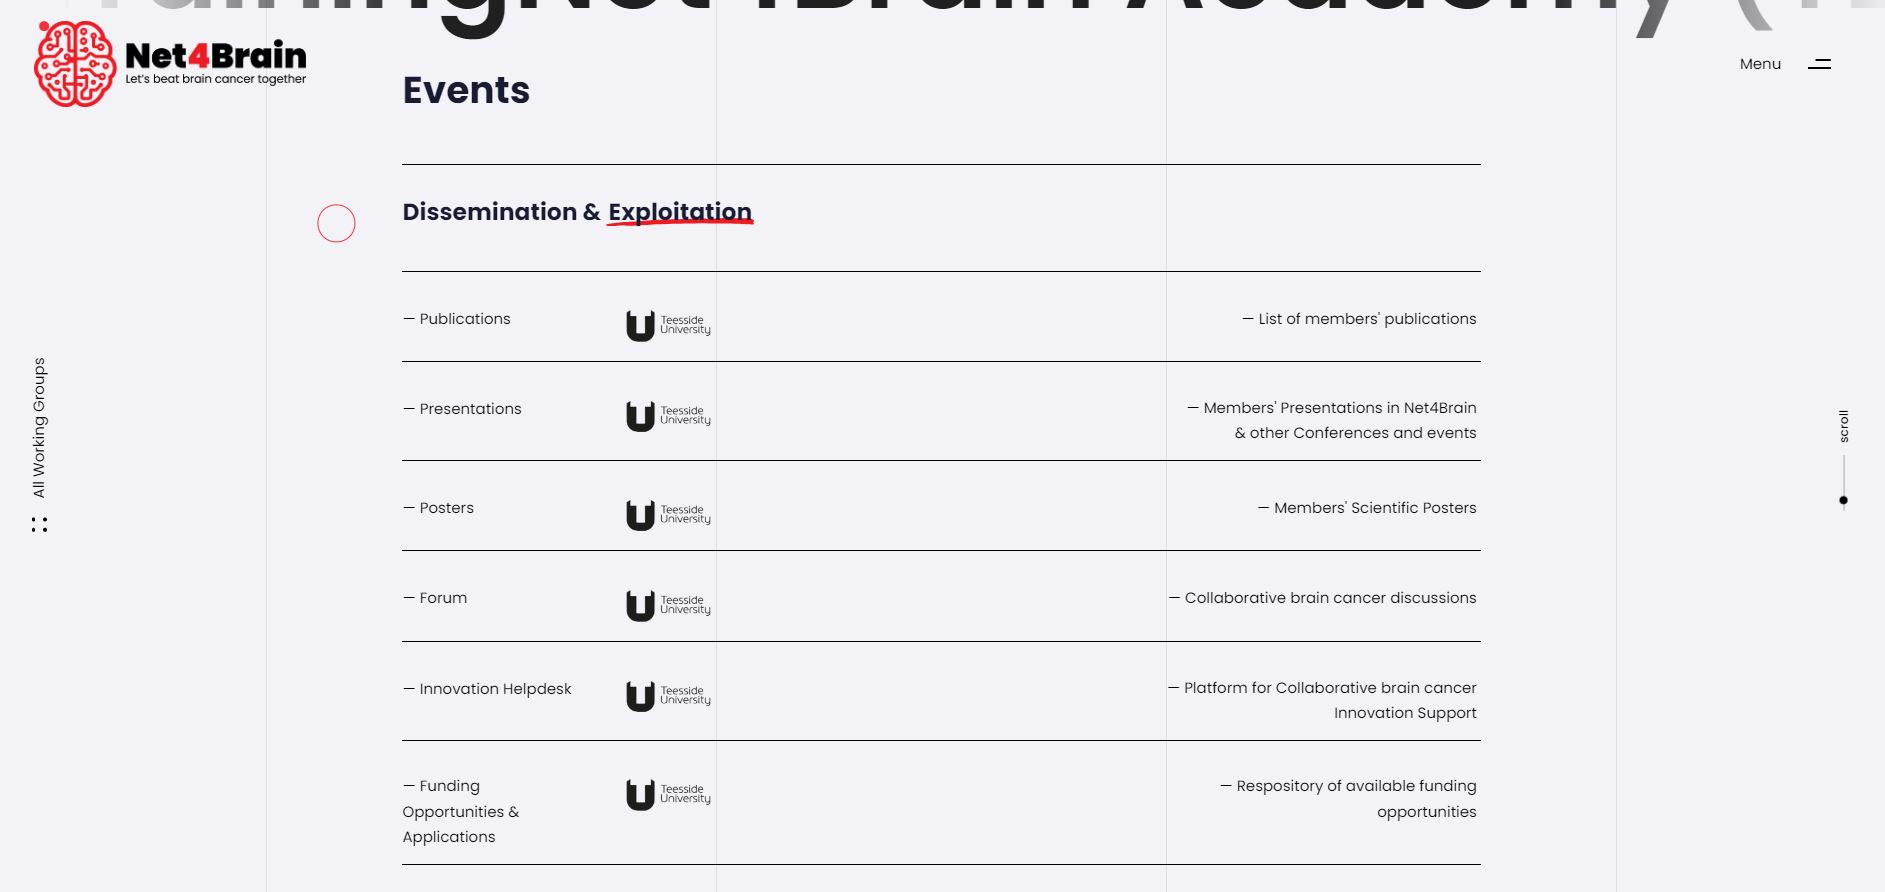Click Teesside University logo in Innovation Helpdesk row
The width and height of the screenshot is (1885, 892).
click(668, 696)
